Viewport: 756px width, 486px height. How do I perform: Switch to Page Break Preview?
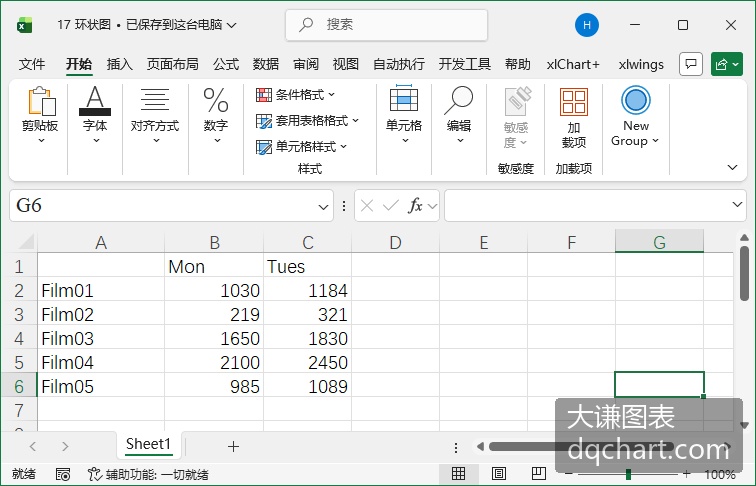click(x=539, y=473)
